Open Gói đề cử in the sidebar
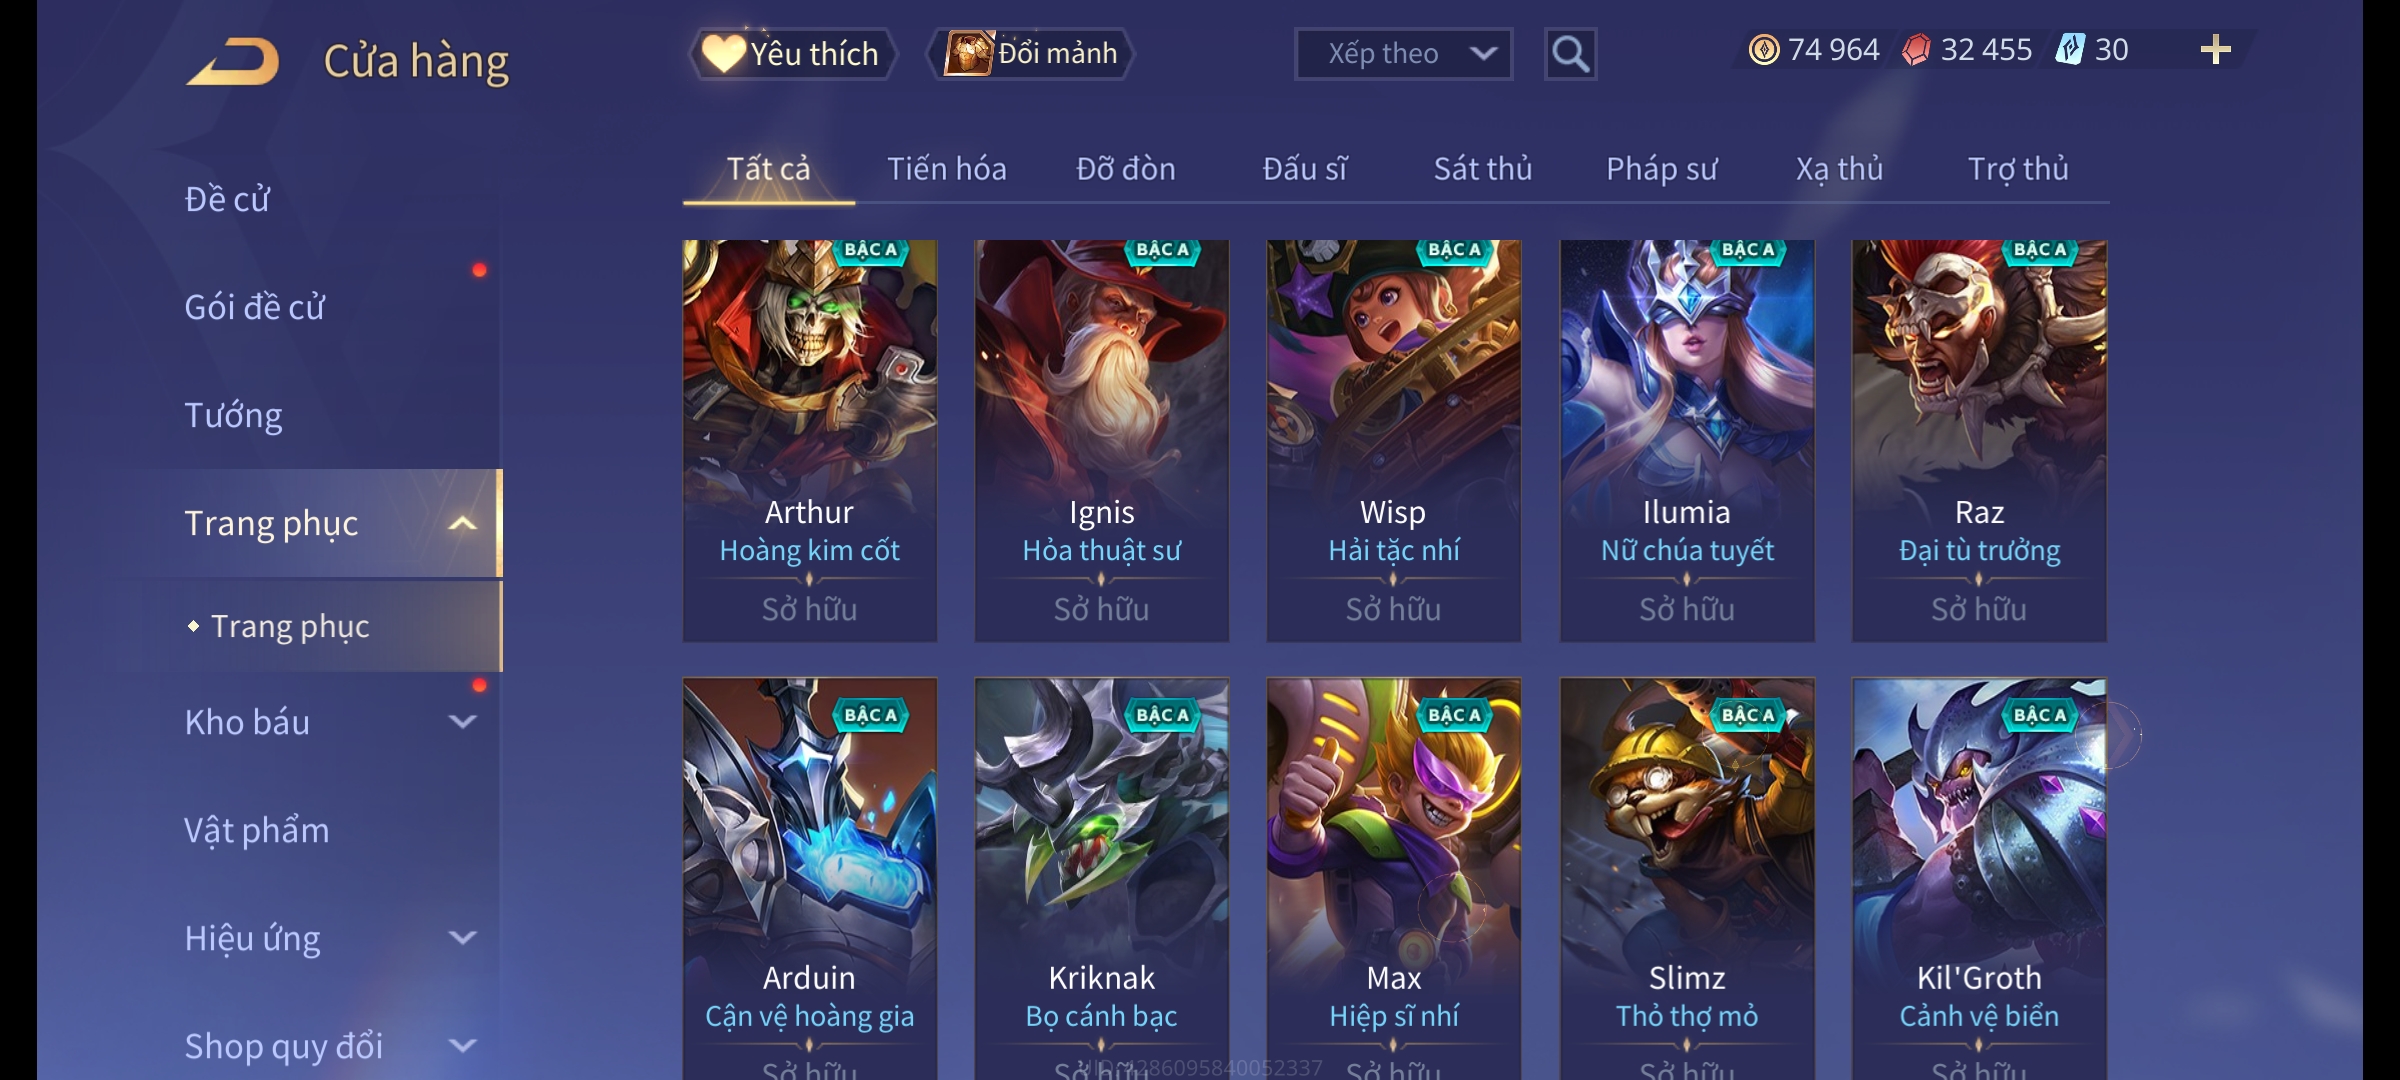Viewport: 2400px width, 1080px height. click(x=254, y=307)
